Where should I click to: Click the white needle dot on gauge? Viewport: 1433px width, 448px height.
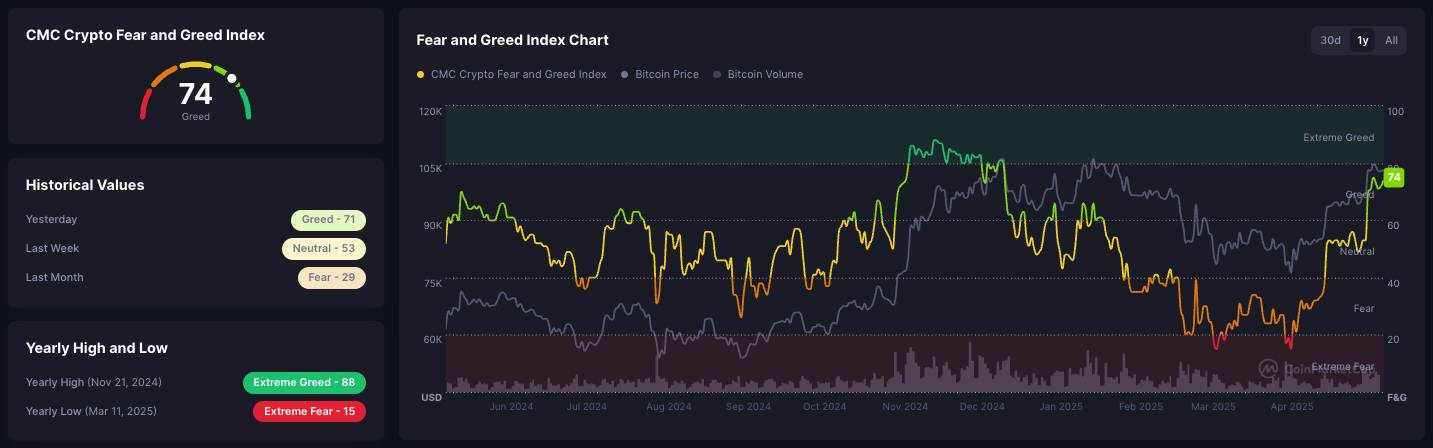pos(232,78)
